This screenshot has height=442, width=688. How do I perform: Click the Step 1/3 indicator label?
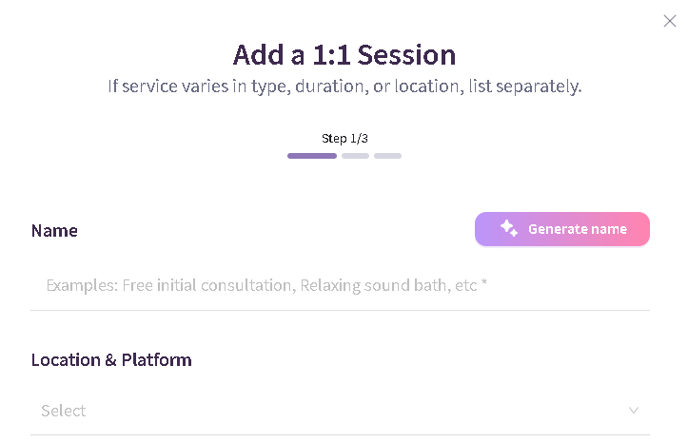coord(344,138)
